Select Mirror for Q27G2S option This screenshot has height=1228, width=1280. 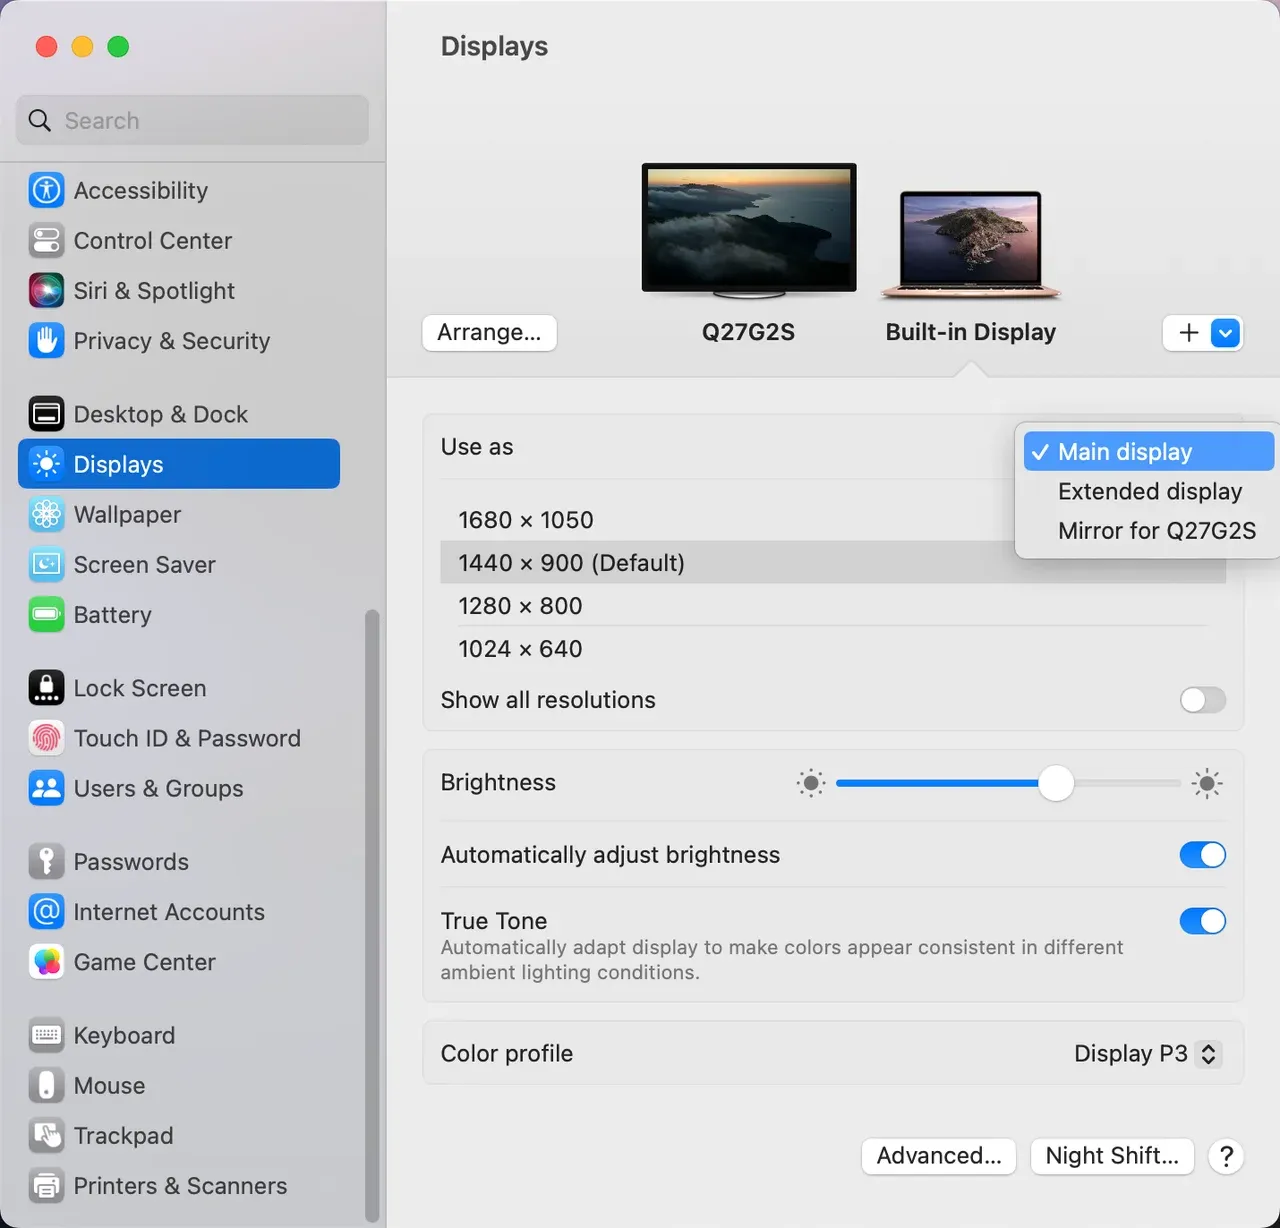pyautogui.click(x=1149, y=530)
